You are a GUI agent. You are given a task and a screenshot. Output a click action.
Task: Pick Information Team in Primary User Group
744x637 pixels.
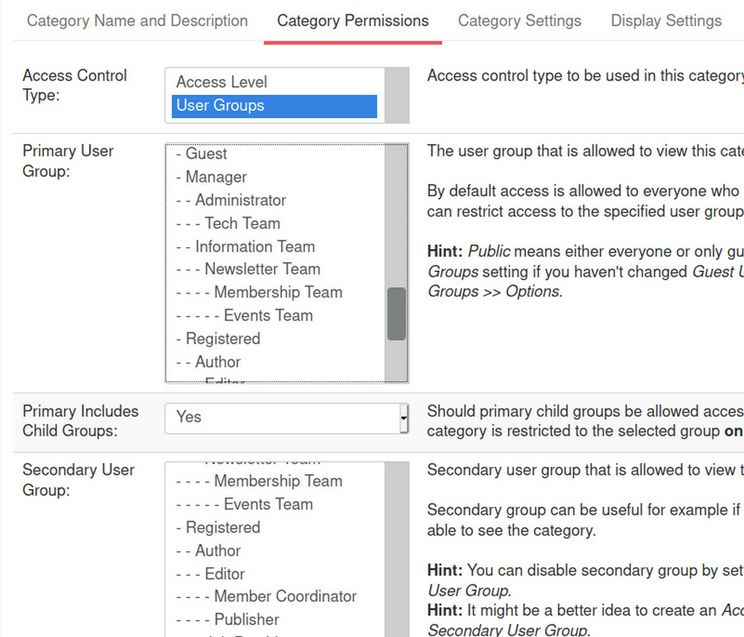[x=254, y=246]
